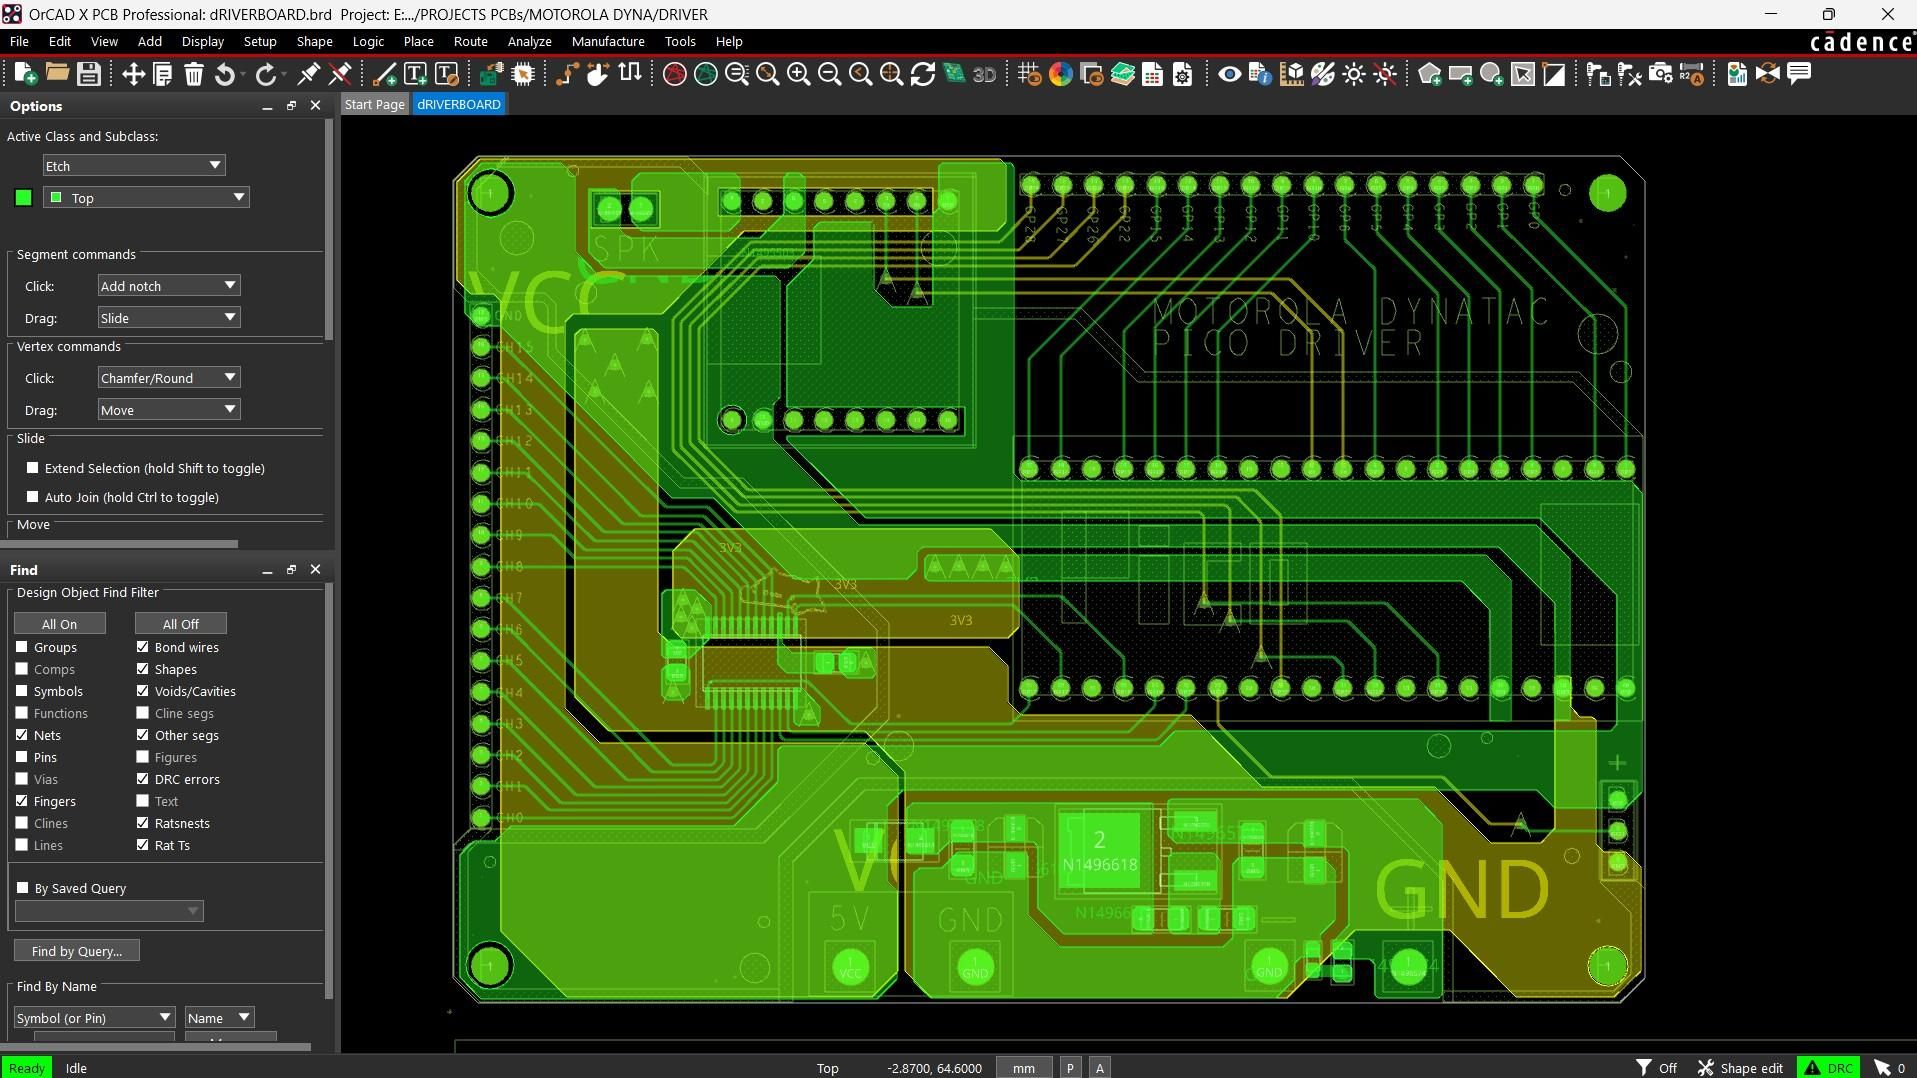Enable By Saved Query checkbox
The image size is (1917, 1078).
tap(23, 888)
